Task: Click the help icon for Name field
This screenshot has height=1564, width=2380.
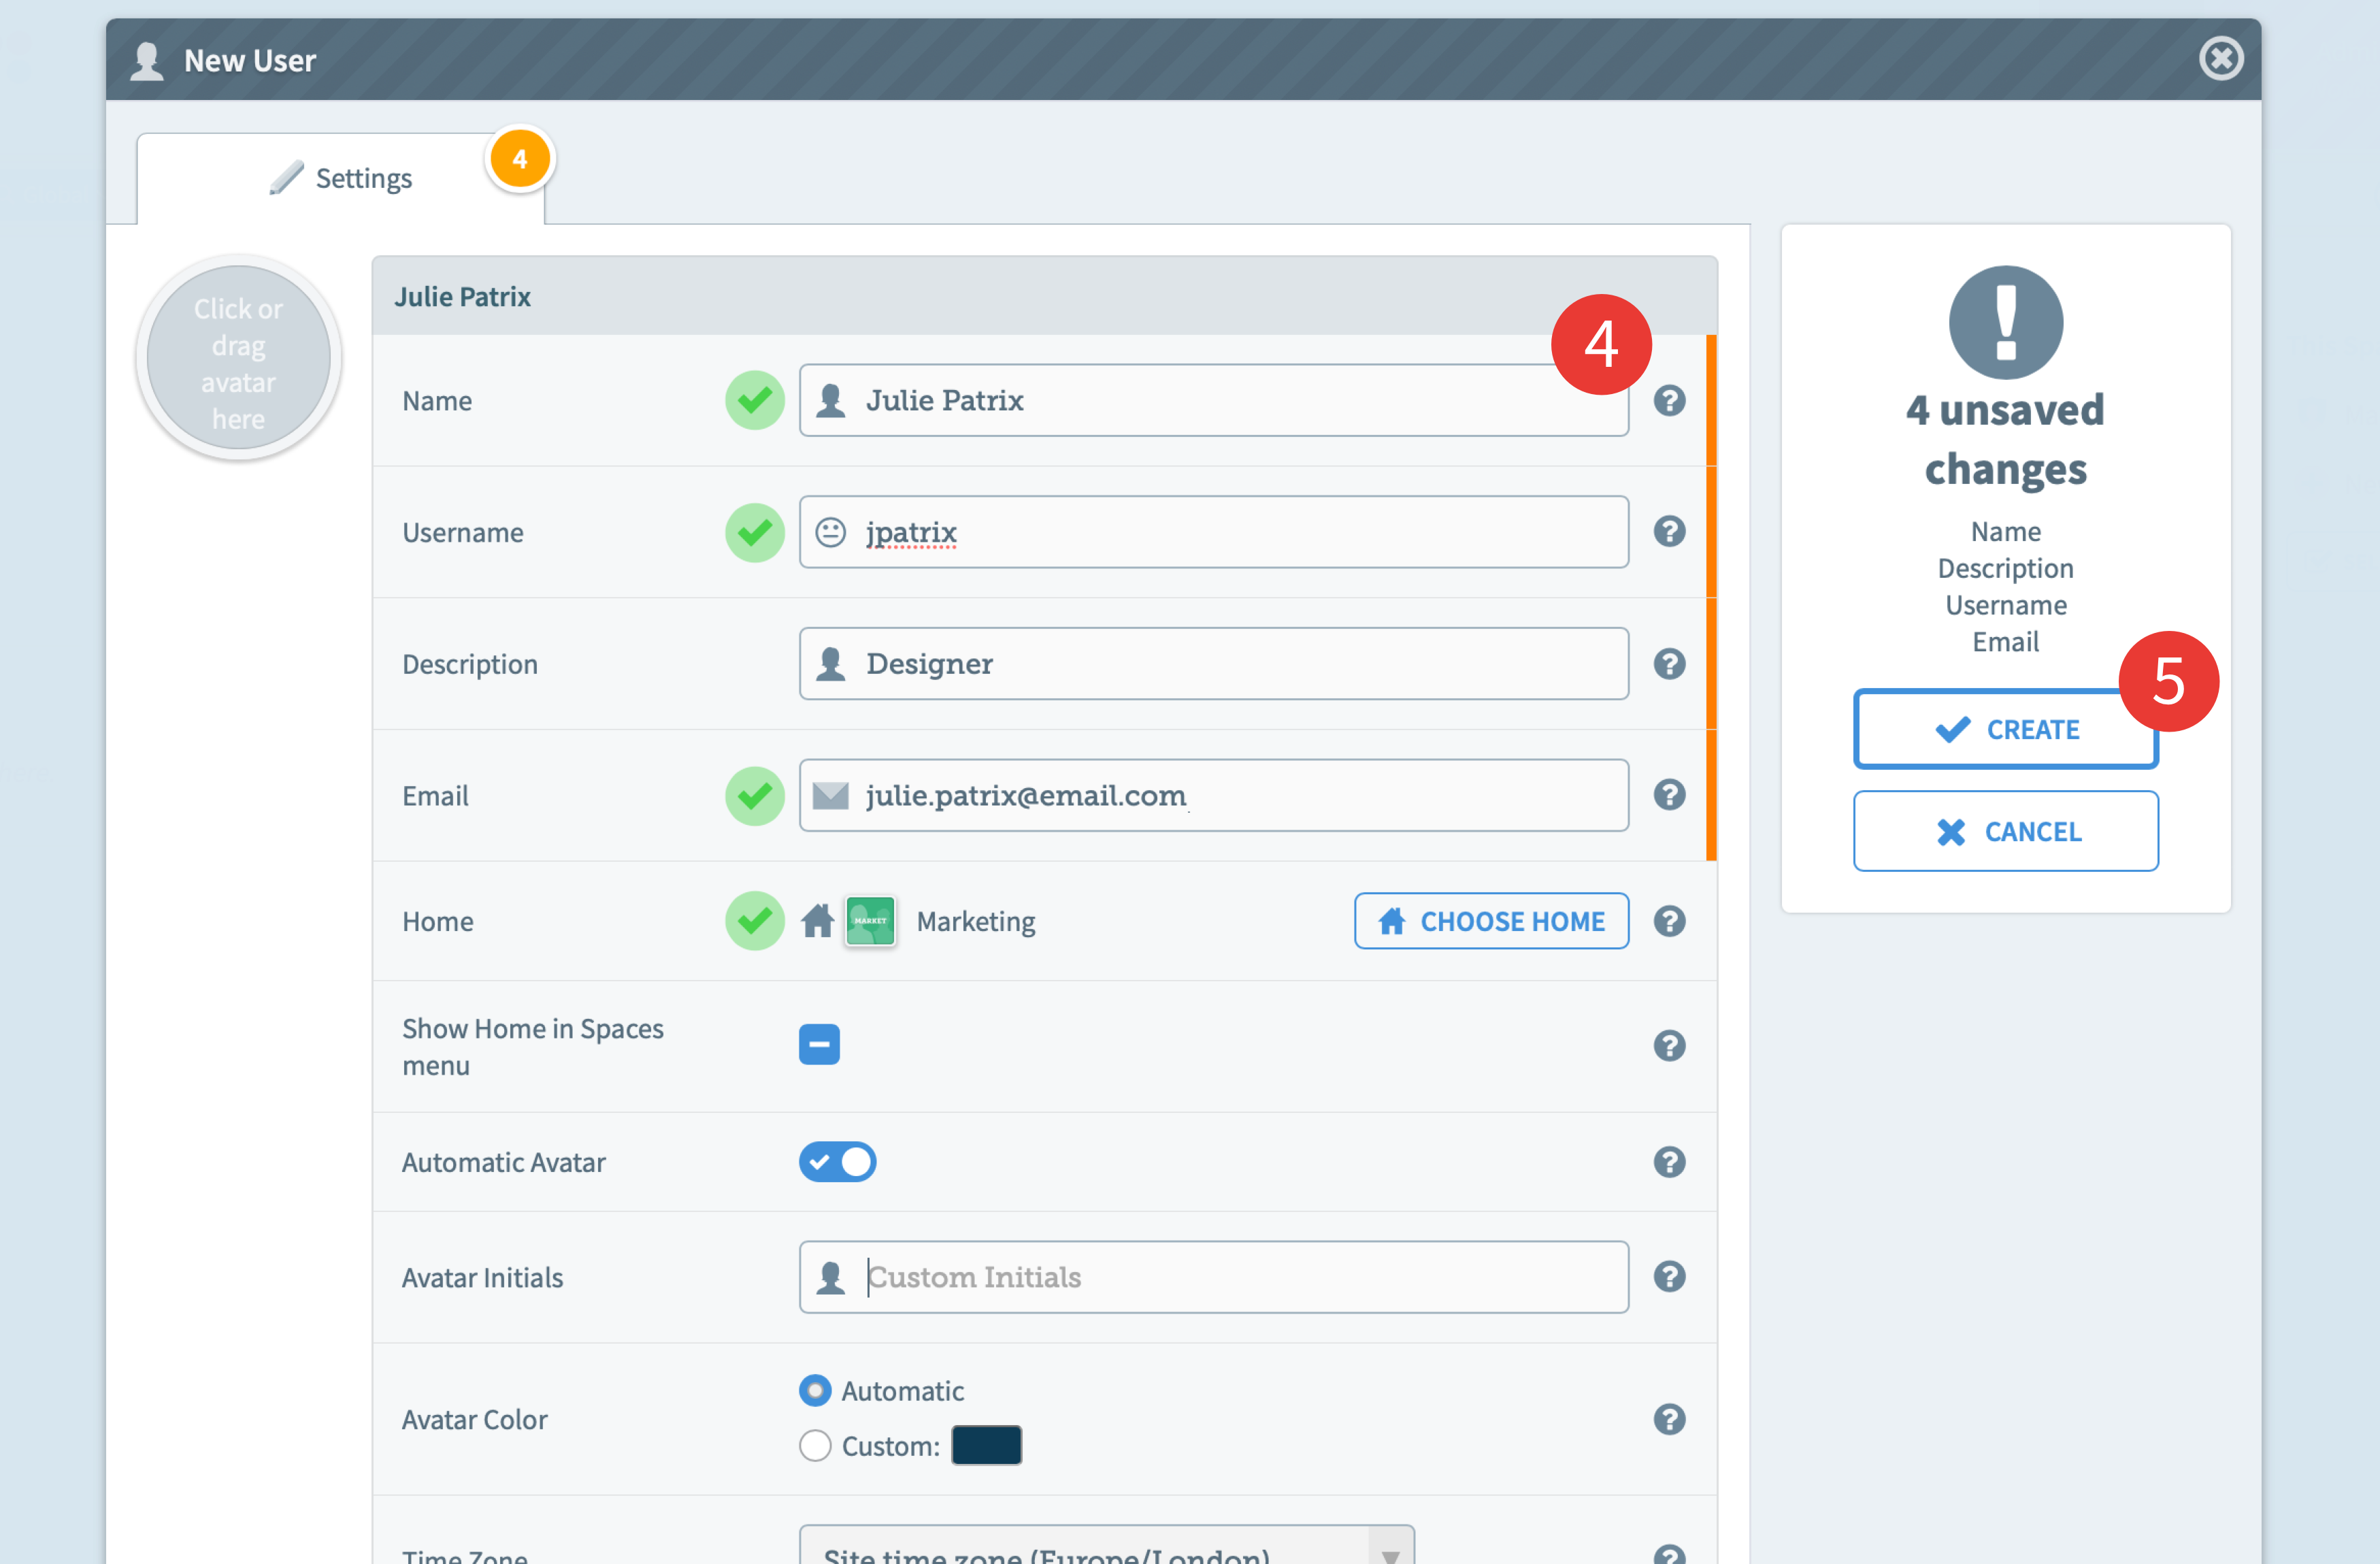Action: click(1669, 400)
